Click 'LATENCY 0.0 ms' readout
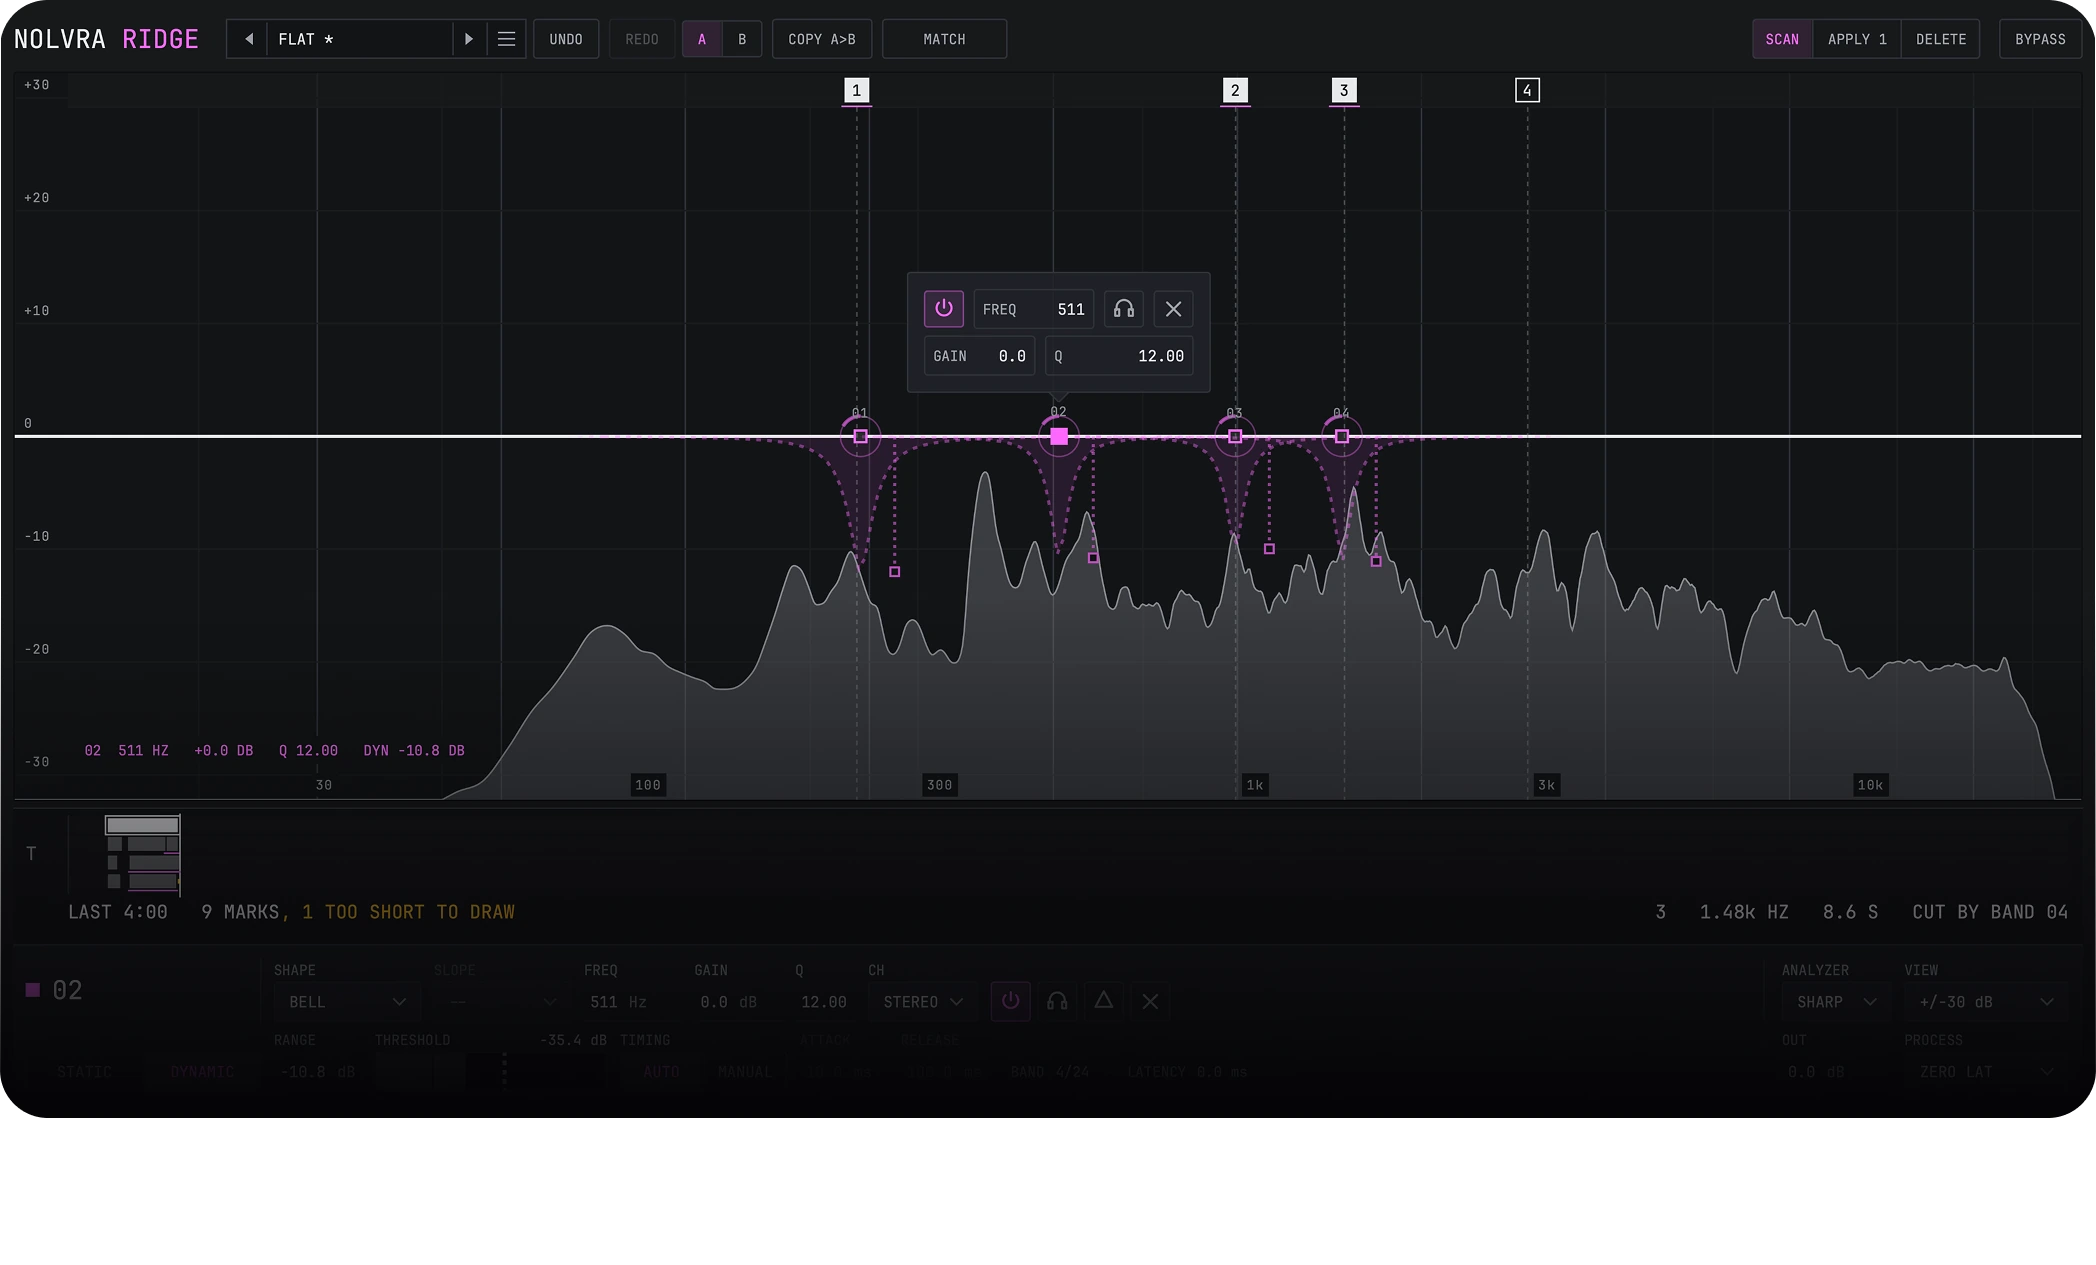Screen dimensions: 2096x1265 click(x=1187, y=1072)
